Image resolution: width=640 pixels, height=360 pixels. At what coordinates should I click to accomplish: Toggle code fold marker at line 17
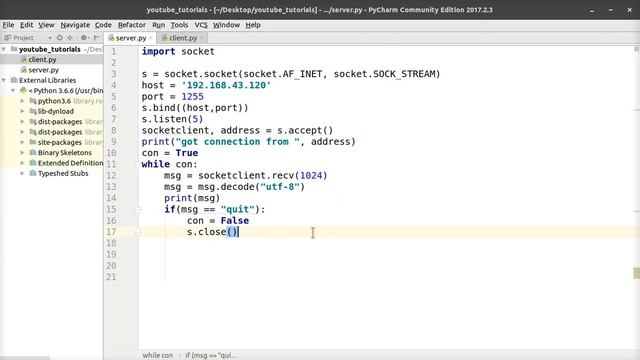pyautogui.click(x=138, y=232)
